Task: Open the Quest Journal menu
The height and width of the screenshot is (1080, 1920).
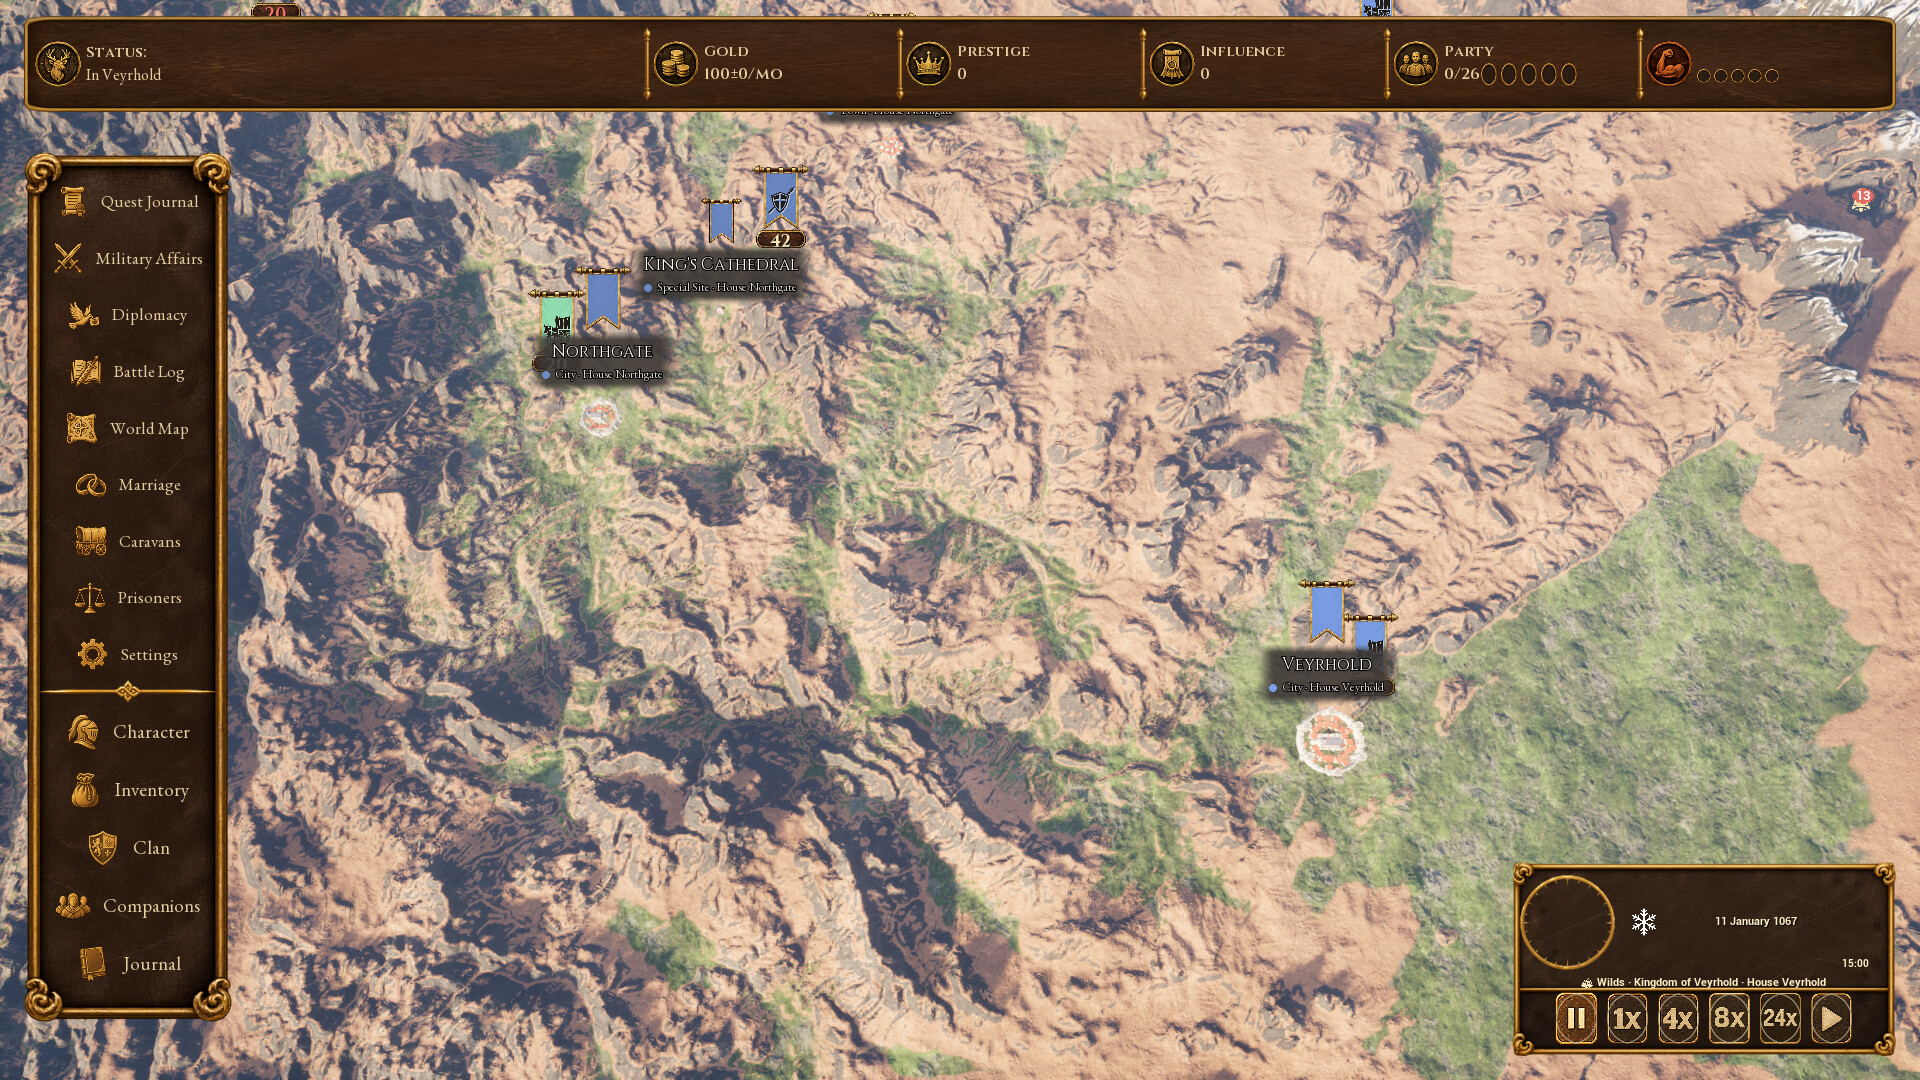Action: [129, 202]
